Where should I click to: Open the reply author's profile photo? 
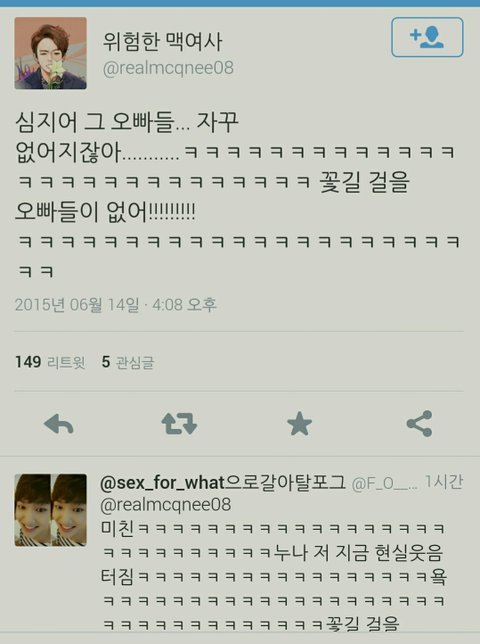pos(51,510)
